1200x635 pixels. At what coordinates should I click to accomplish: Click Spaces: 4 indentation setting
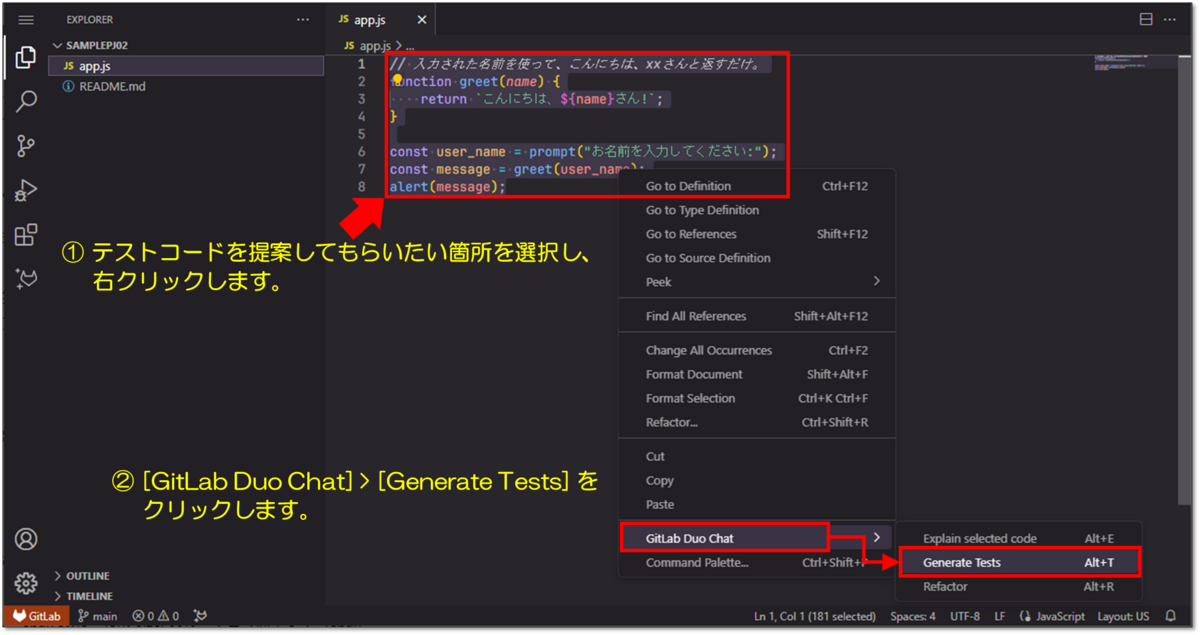click(912, 616)
